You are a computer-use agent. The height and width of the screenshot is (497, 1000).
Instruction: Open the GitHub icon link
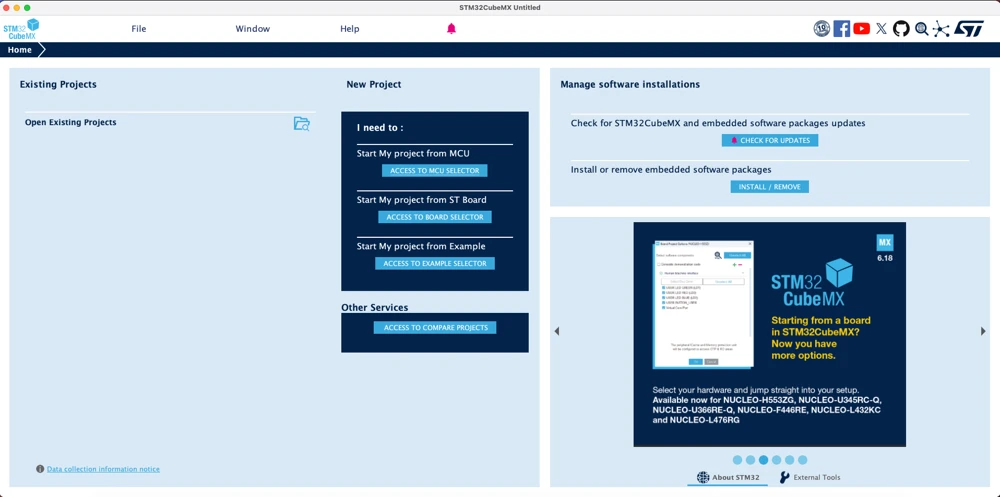click(x=901, y=29)
